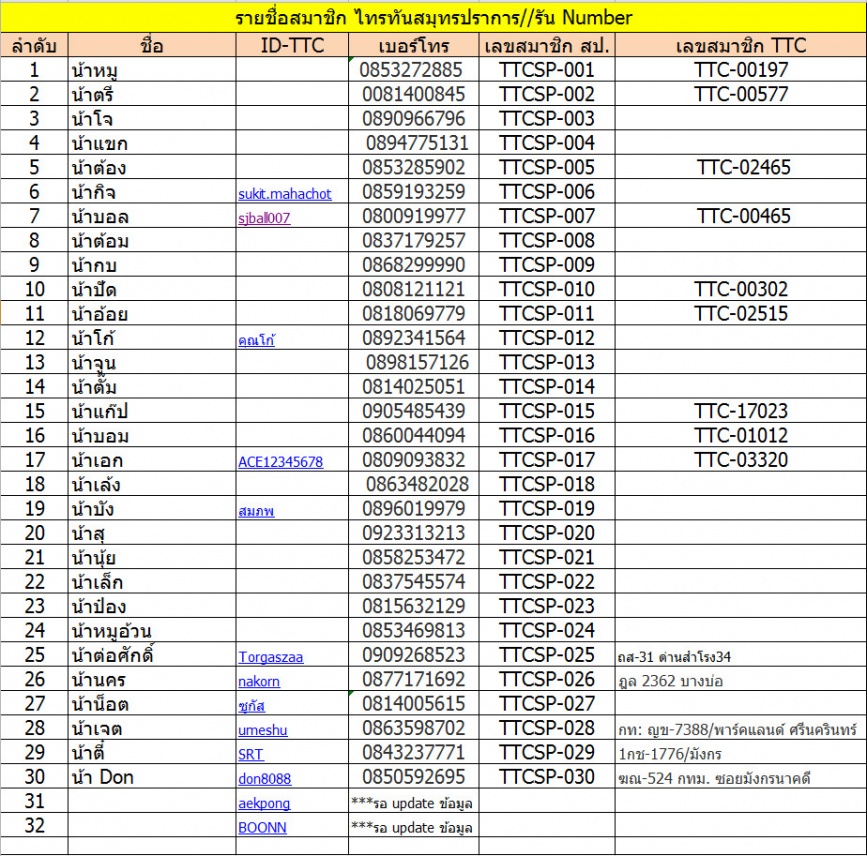The image size is (867, 856).
Task: Open the sukit.mahachot ID link
Action: [284, 193]
